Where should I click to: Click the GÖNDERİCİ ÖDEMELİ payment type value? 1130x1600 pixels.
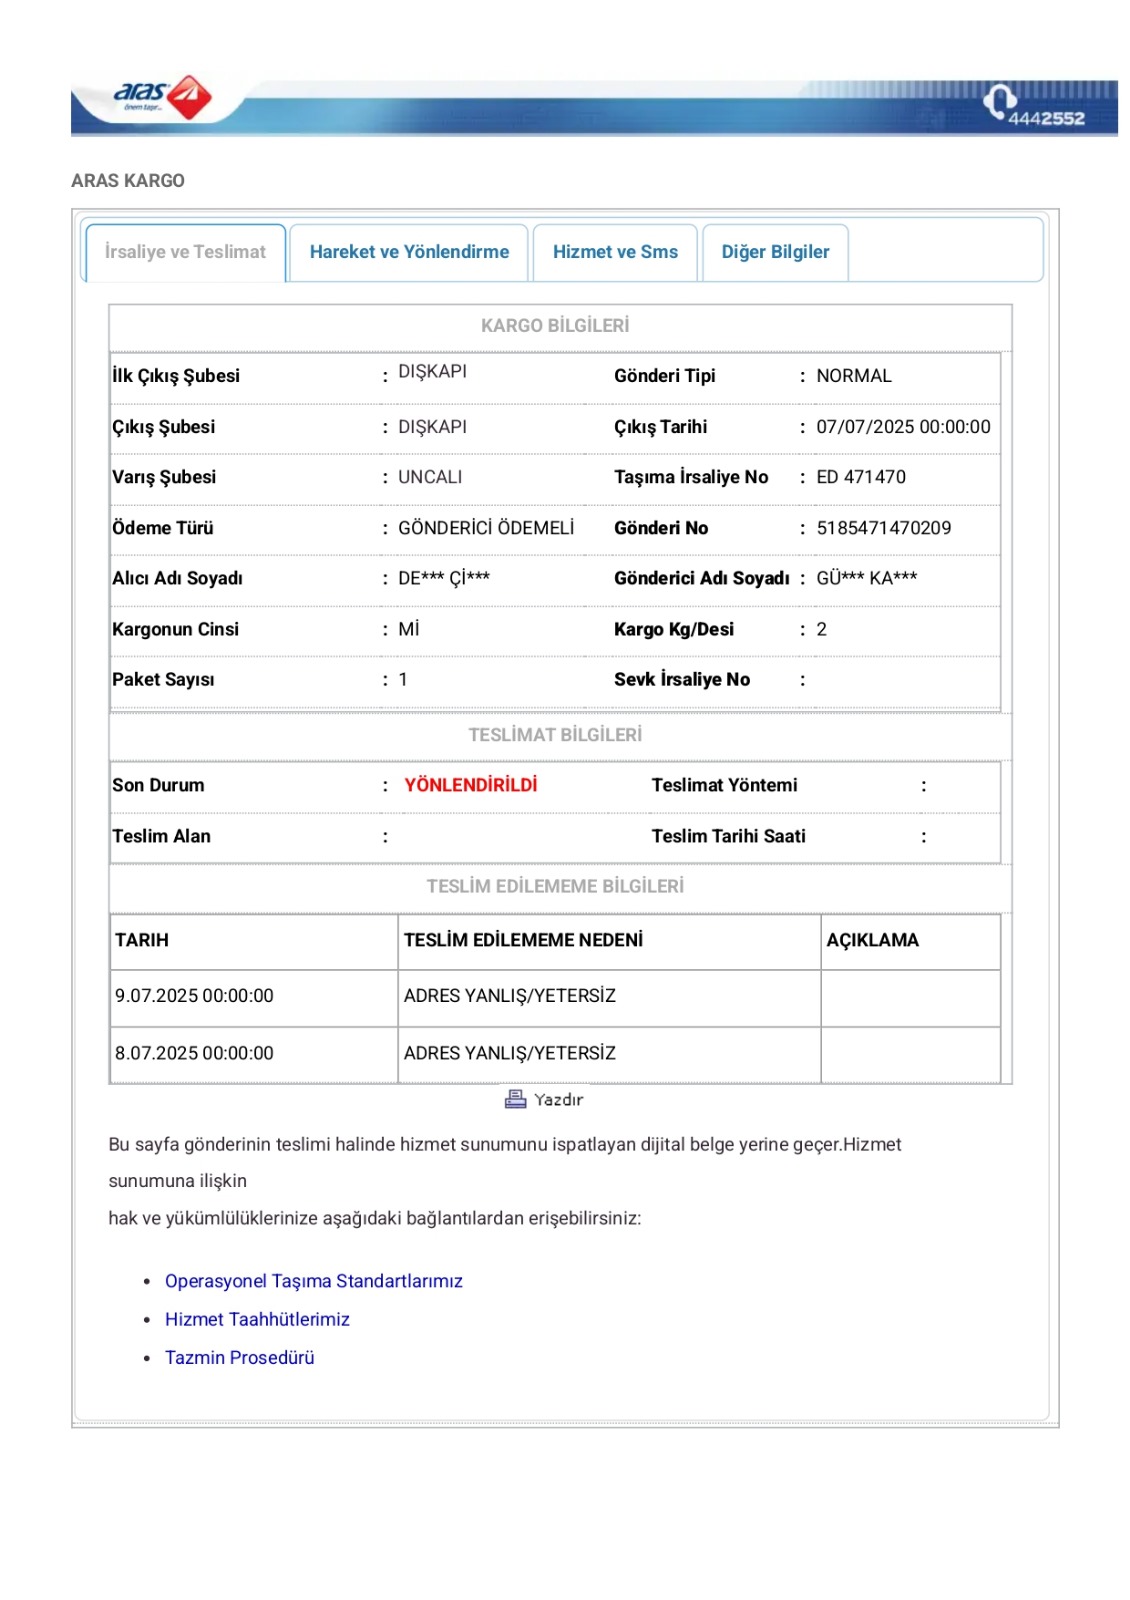click(x=486, y=528)
